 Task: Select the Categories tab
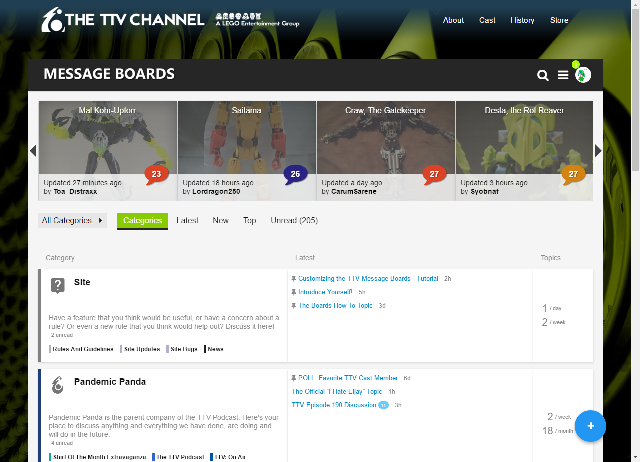[x=142, y=221]
